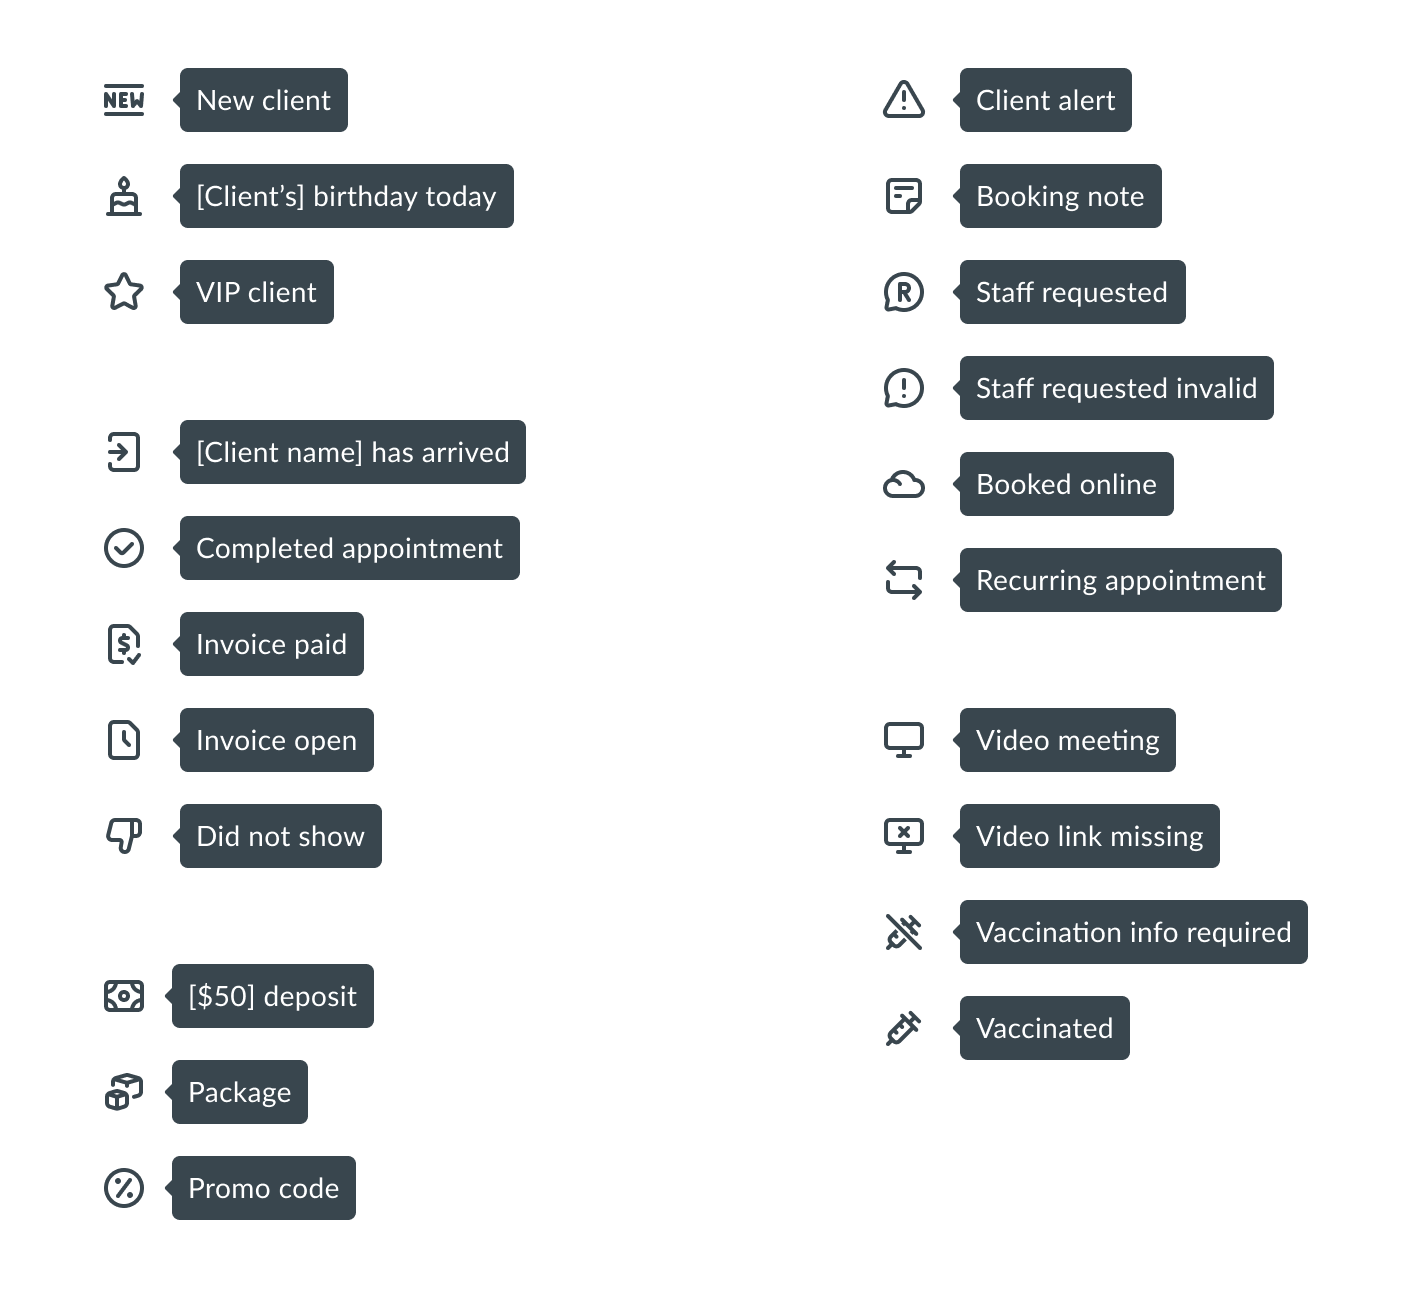Click the NEW client badge icon

(124, 100)
